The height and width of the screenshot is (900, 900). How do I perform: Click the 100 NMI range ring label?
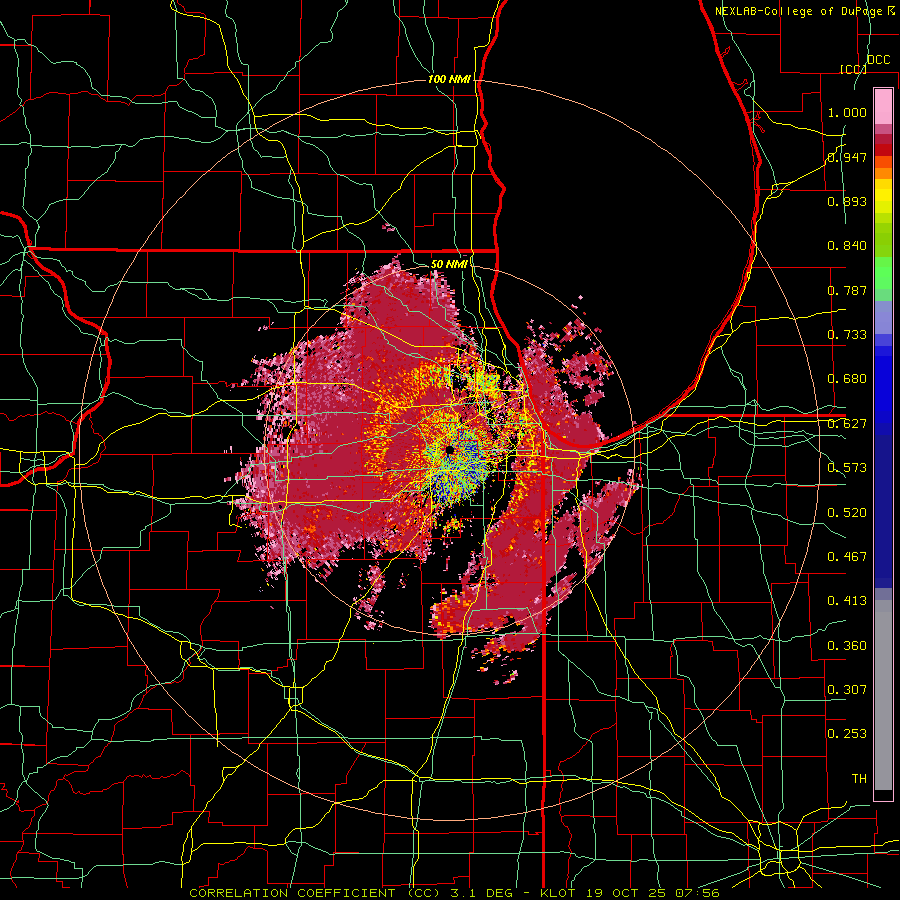[449, 79]
